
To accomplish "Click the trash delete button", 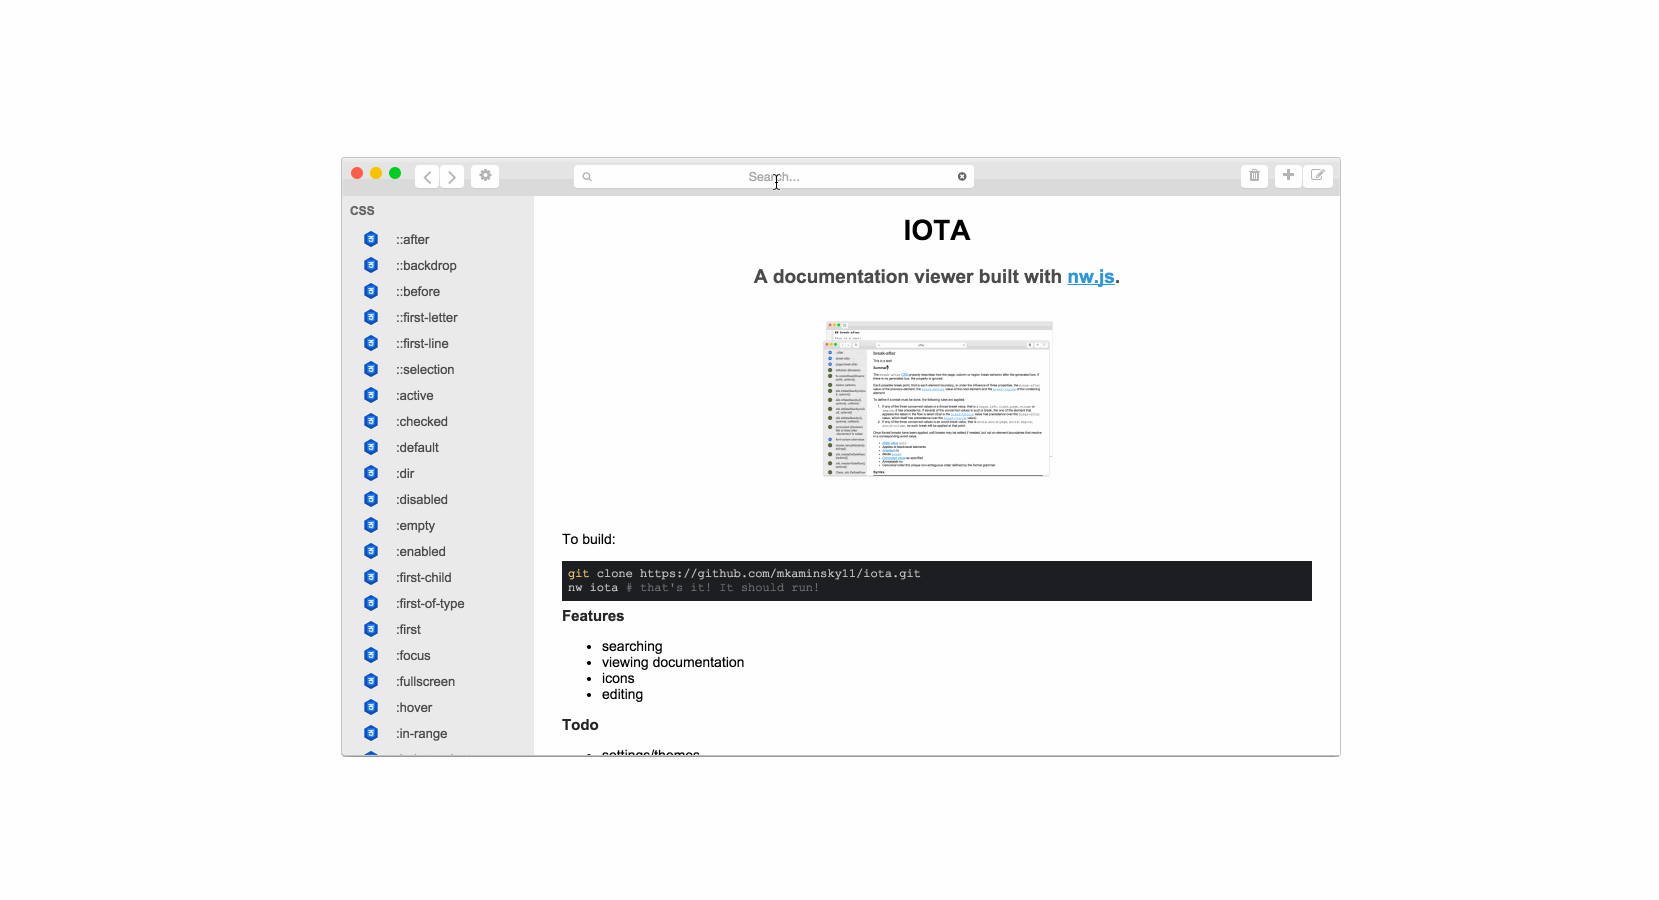I will pyautogui.click(x=1254, y=176).
